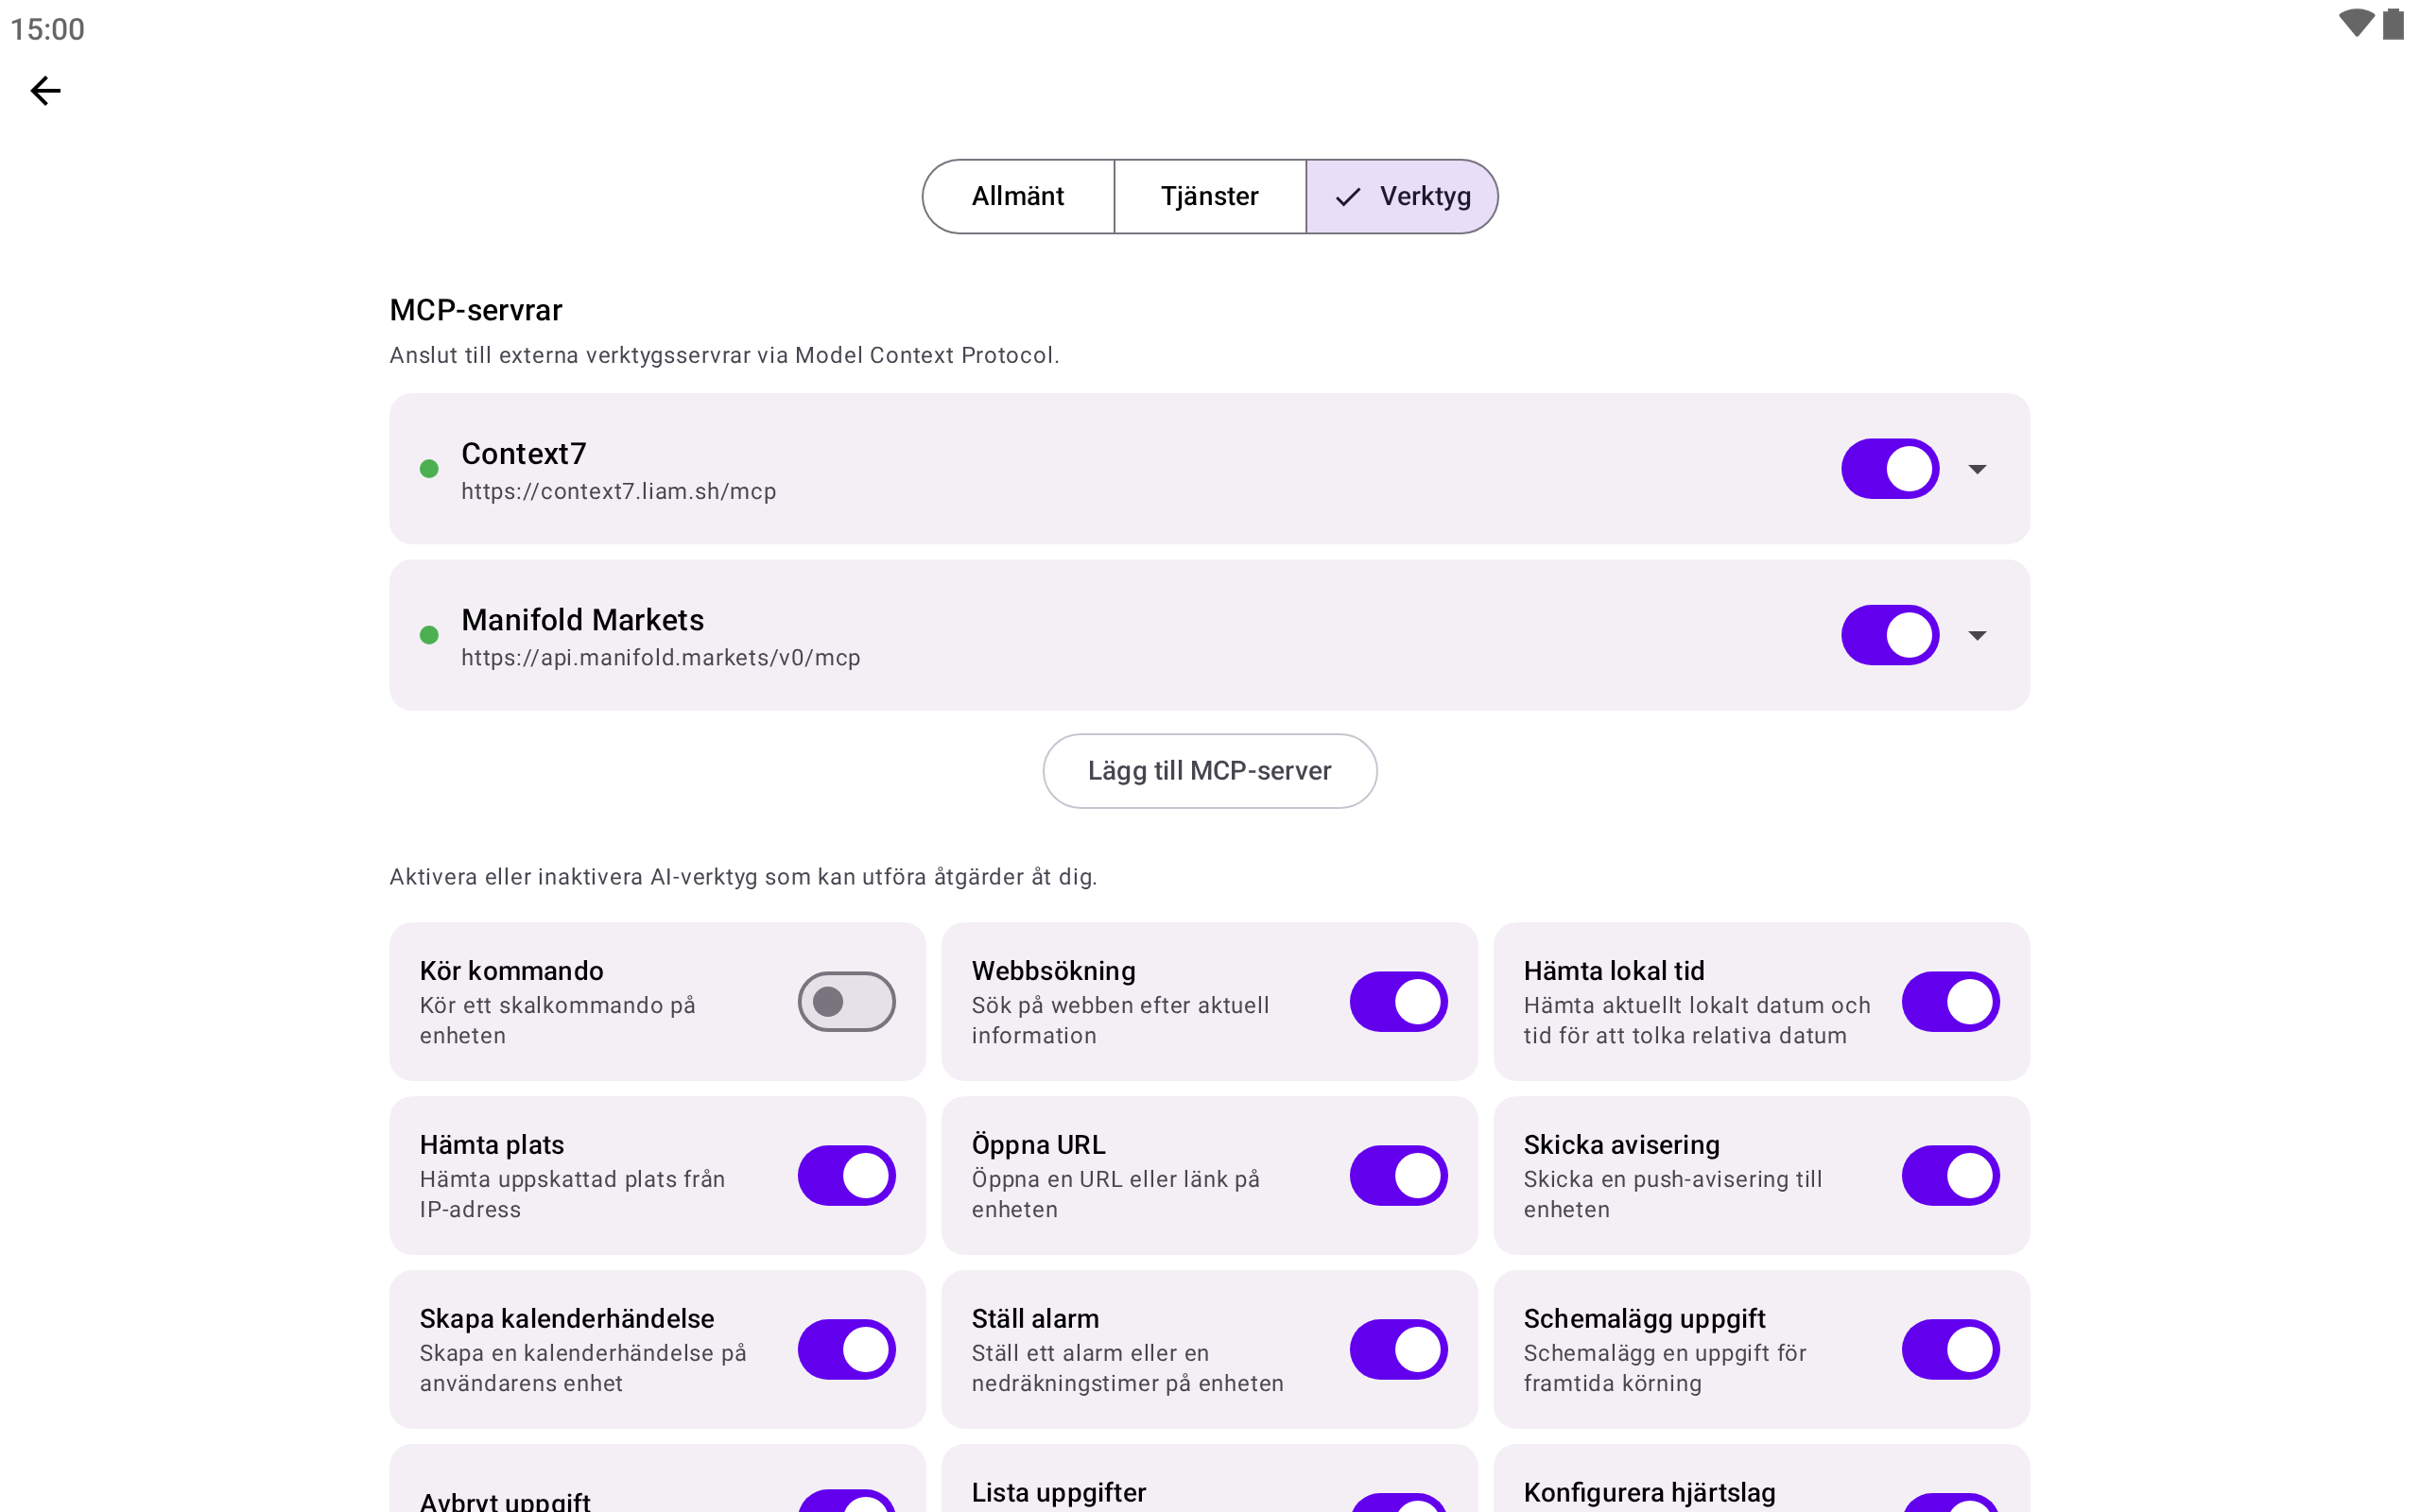The image size is (2420, 1512).
Task: Click Lägg till MCP-server button
Action: click(1209, 771)
